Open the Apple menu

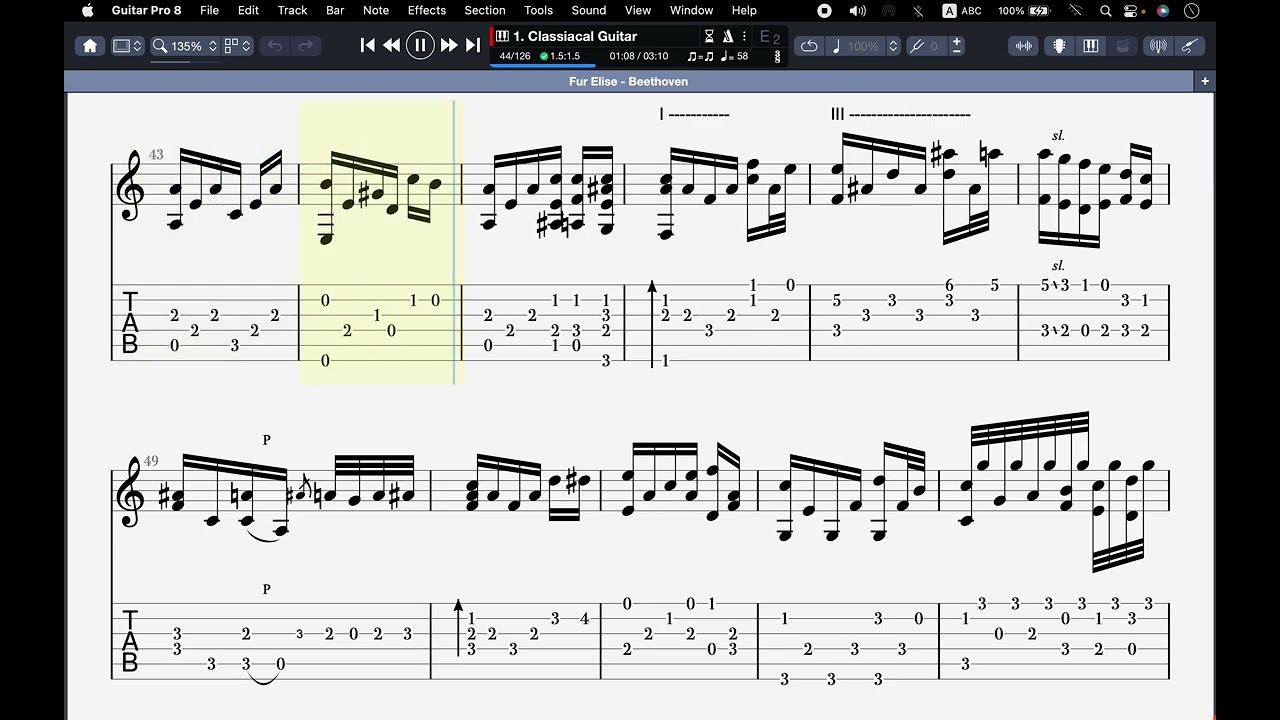click(87, 10)
